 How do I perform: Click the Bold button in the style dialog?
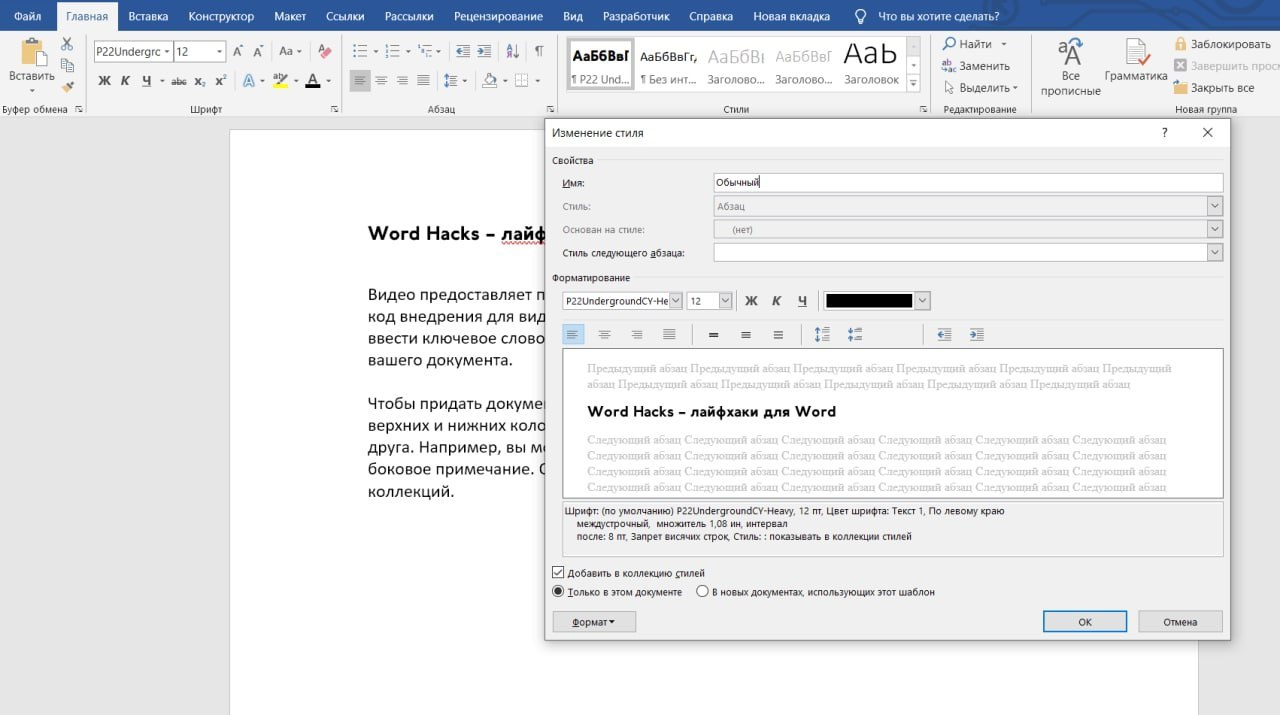(x=751, y=301)
